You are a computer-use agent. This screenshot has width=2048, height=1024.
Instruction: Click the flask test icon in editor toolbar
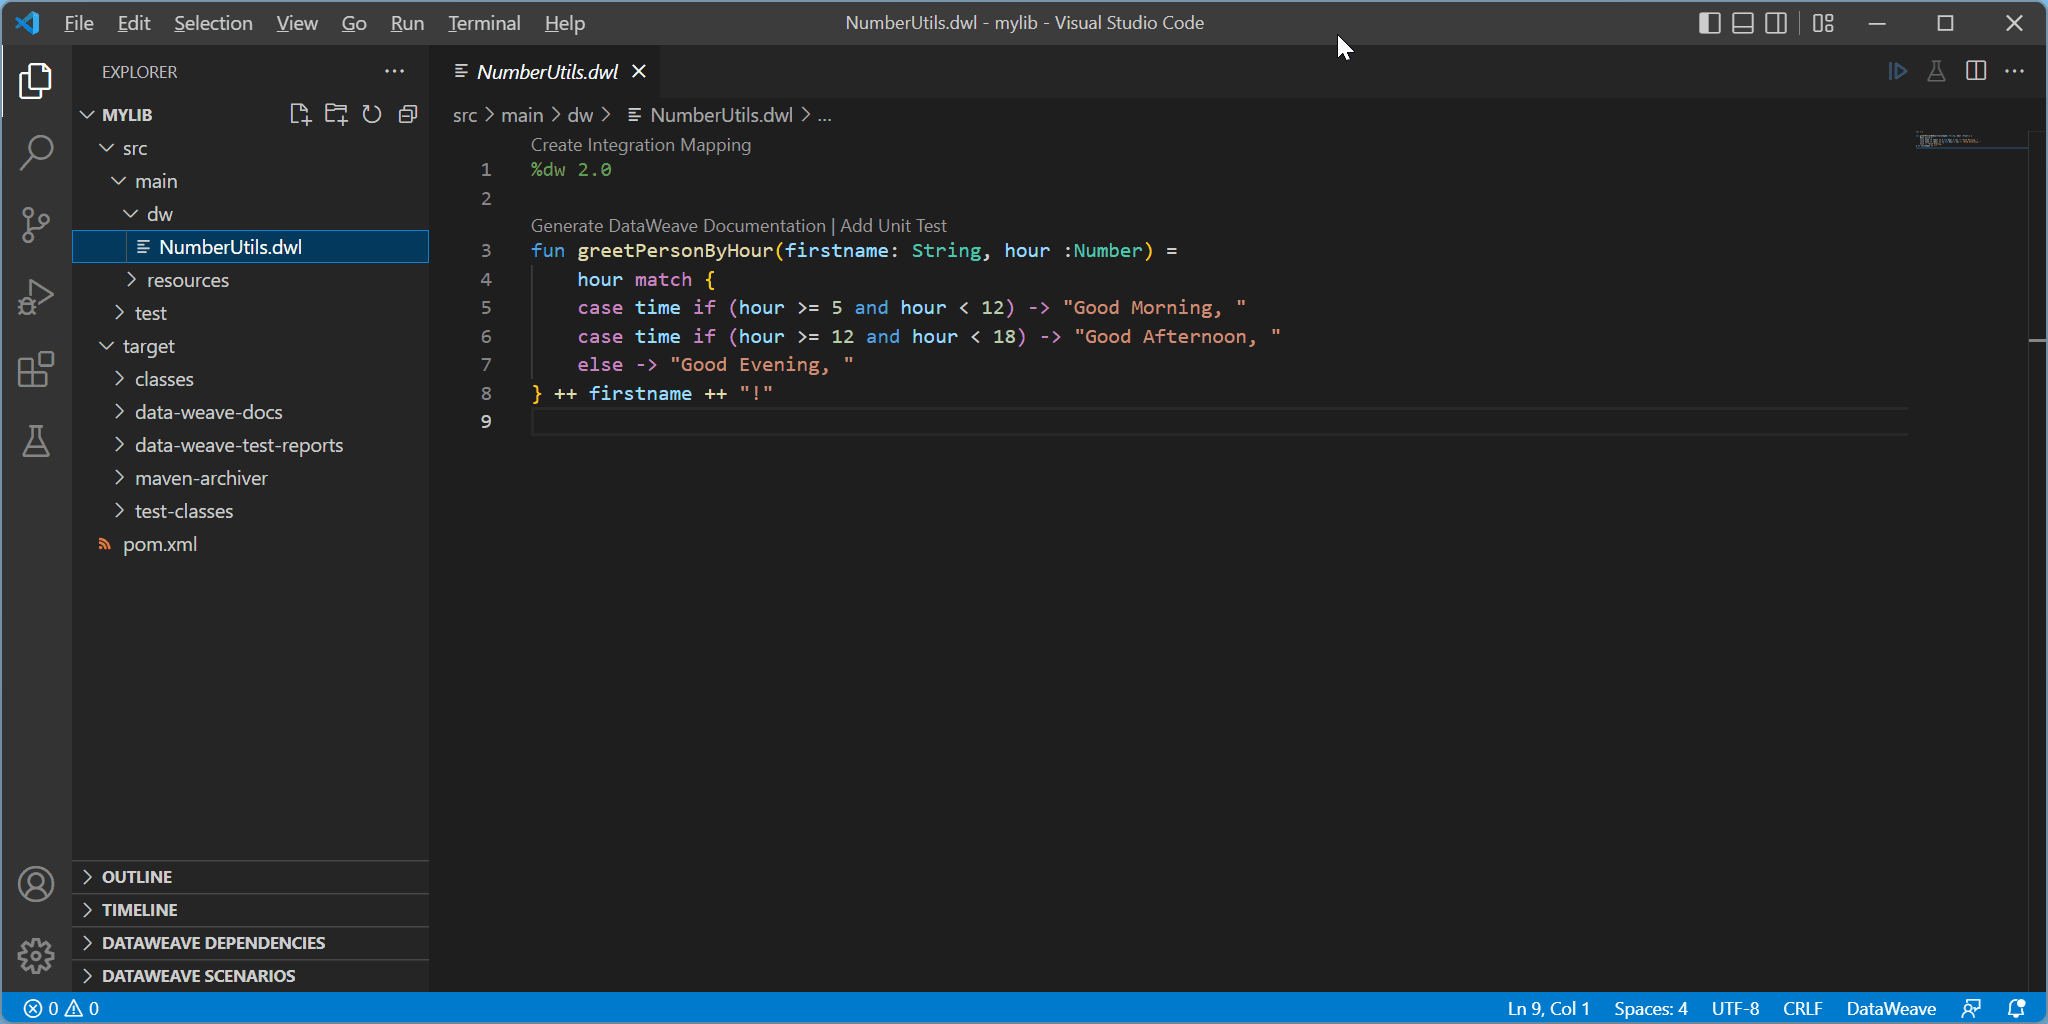click(1936, 71)
